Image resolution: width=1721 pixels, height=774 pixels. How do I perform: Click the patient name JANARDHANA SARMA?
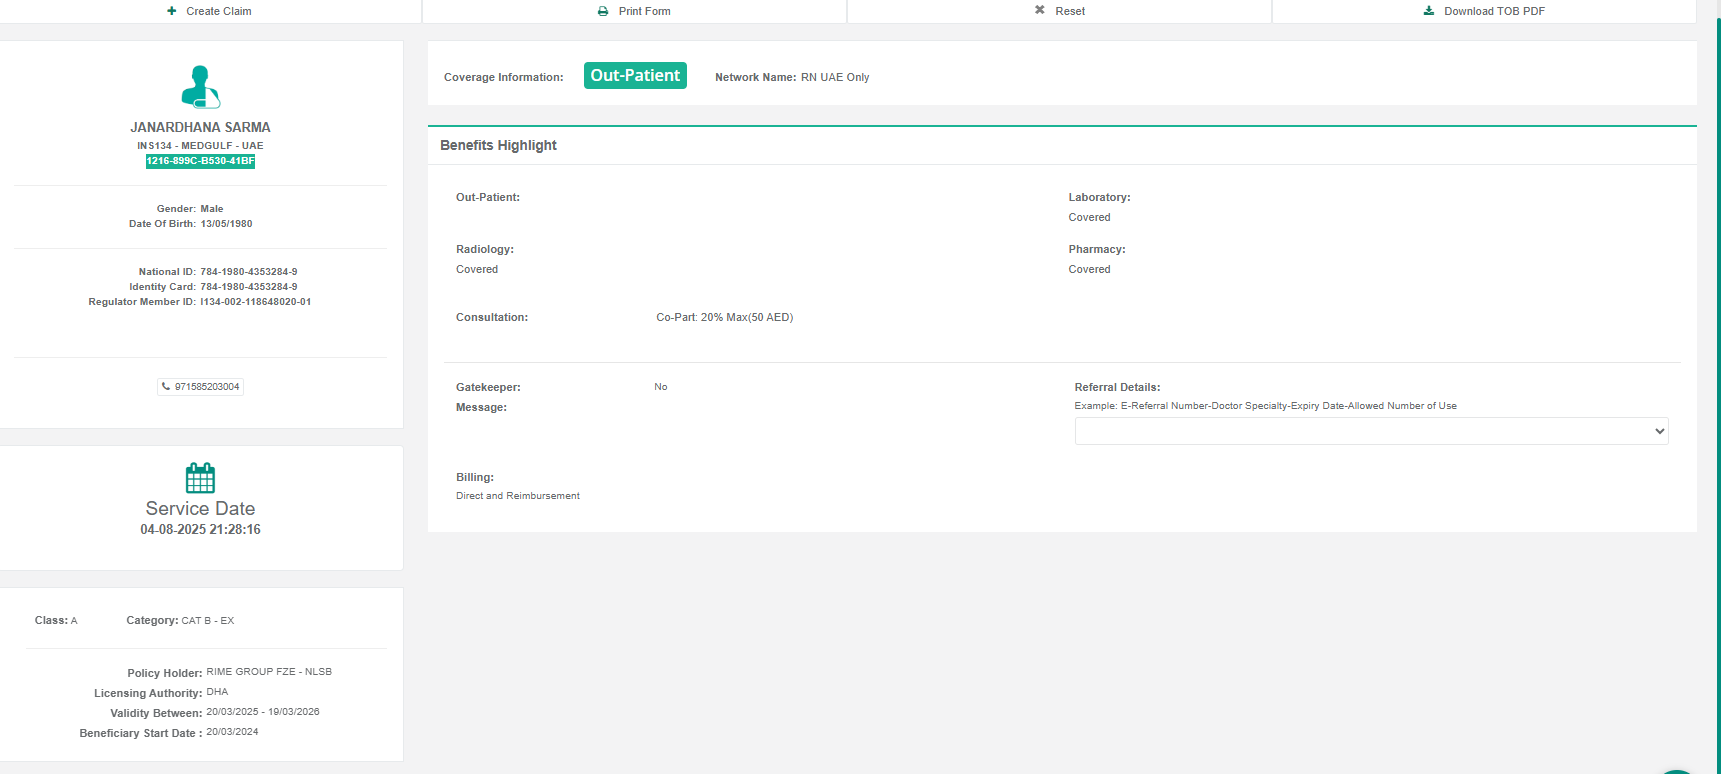200,127
